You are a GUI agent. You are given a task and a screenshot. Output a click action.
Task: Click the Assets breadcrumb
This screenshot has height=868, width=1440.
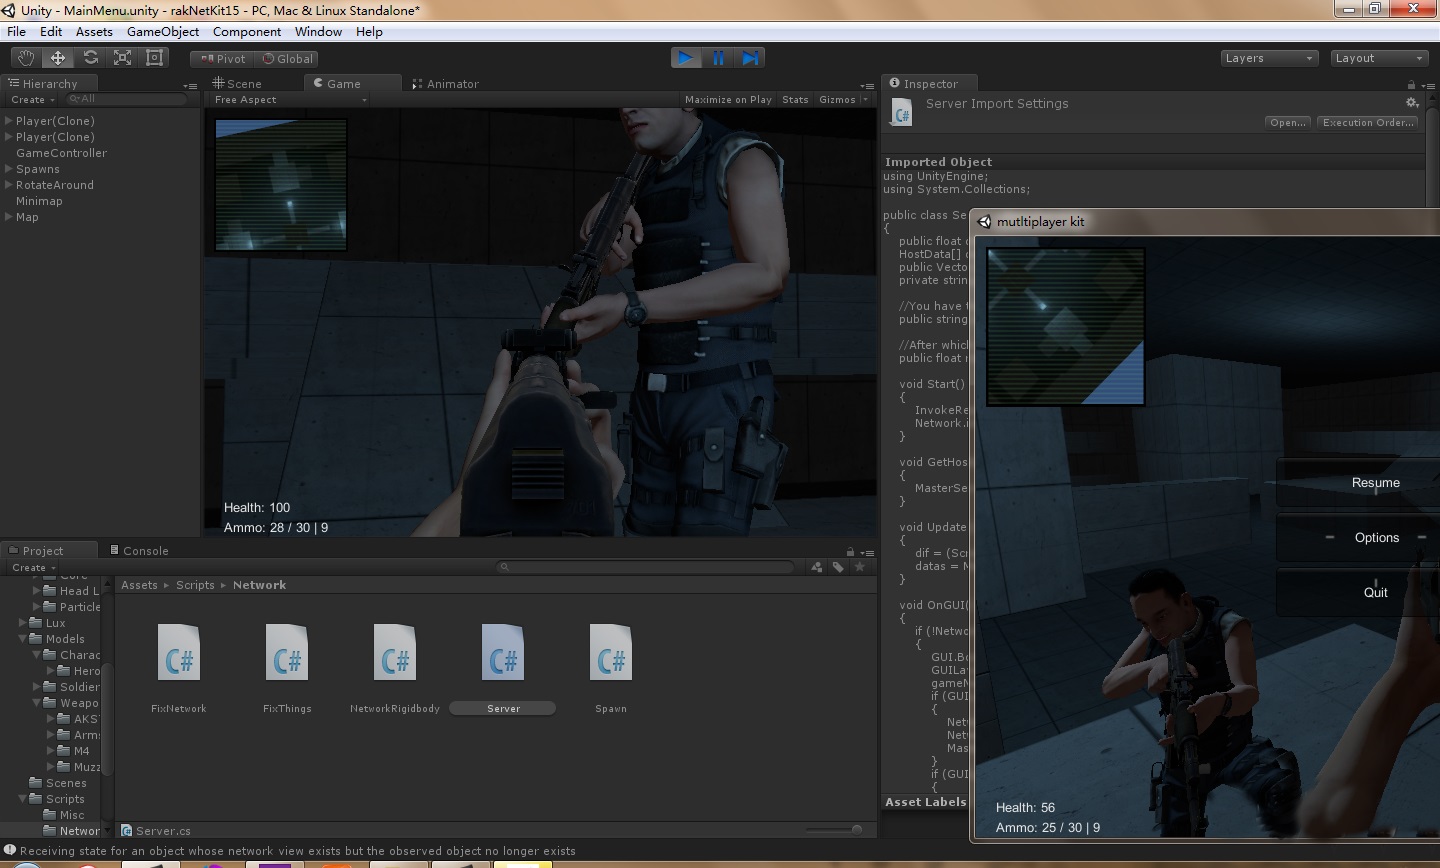point(139,585)
